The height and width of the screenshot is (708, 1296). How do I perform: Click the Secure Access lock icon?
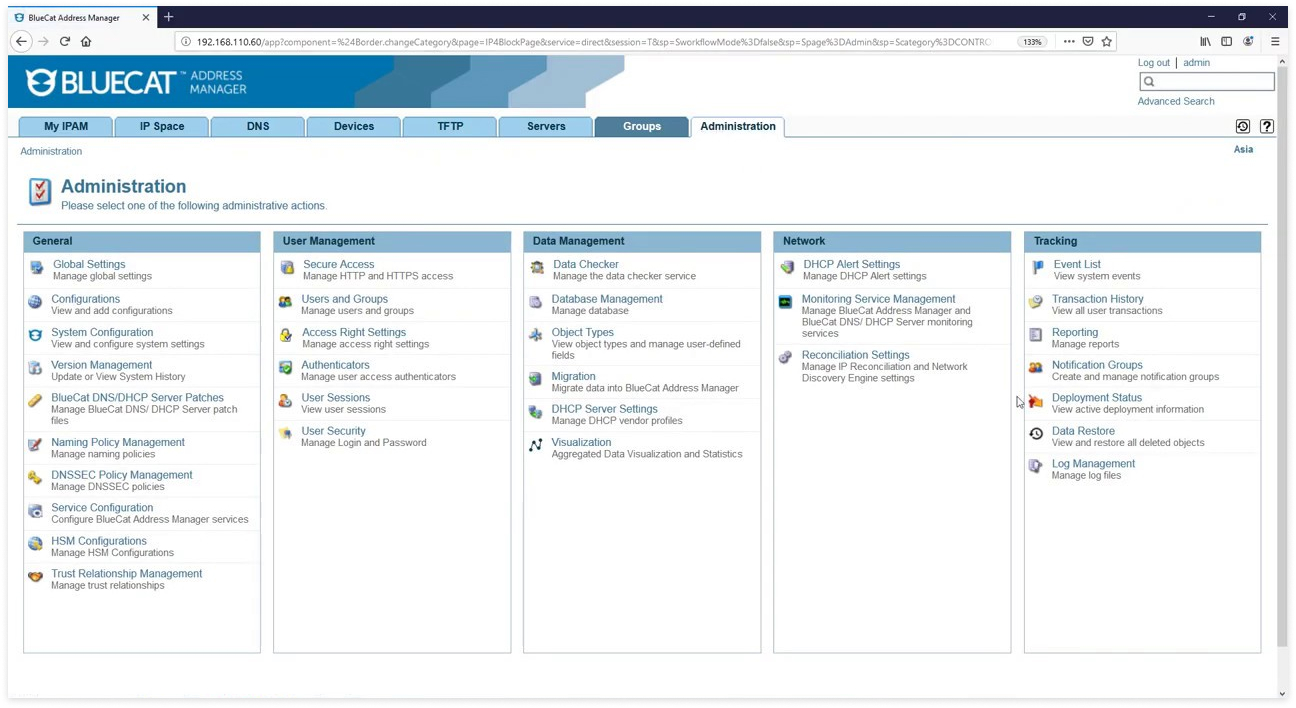287,268
